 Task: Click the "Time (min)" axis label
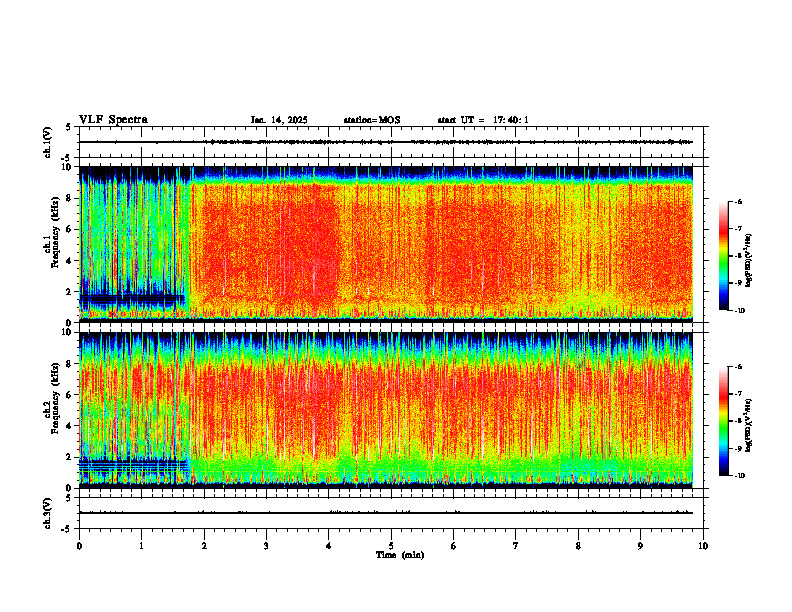click(x=400, y=555)
